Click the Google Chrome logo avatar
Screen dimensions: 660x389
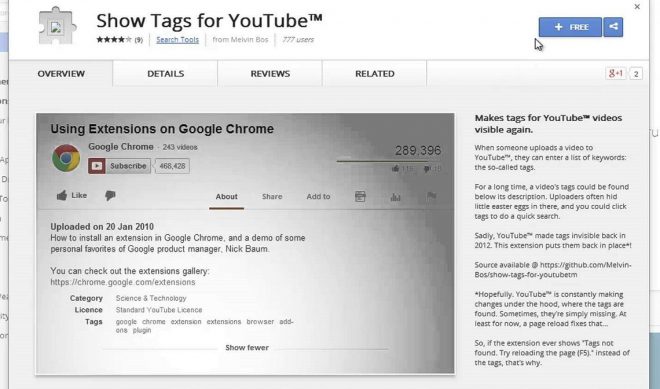tap(66, 158)
